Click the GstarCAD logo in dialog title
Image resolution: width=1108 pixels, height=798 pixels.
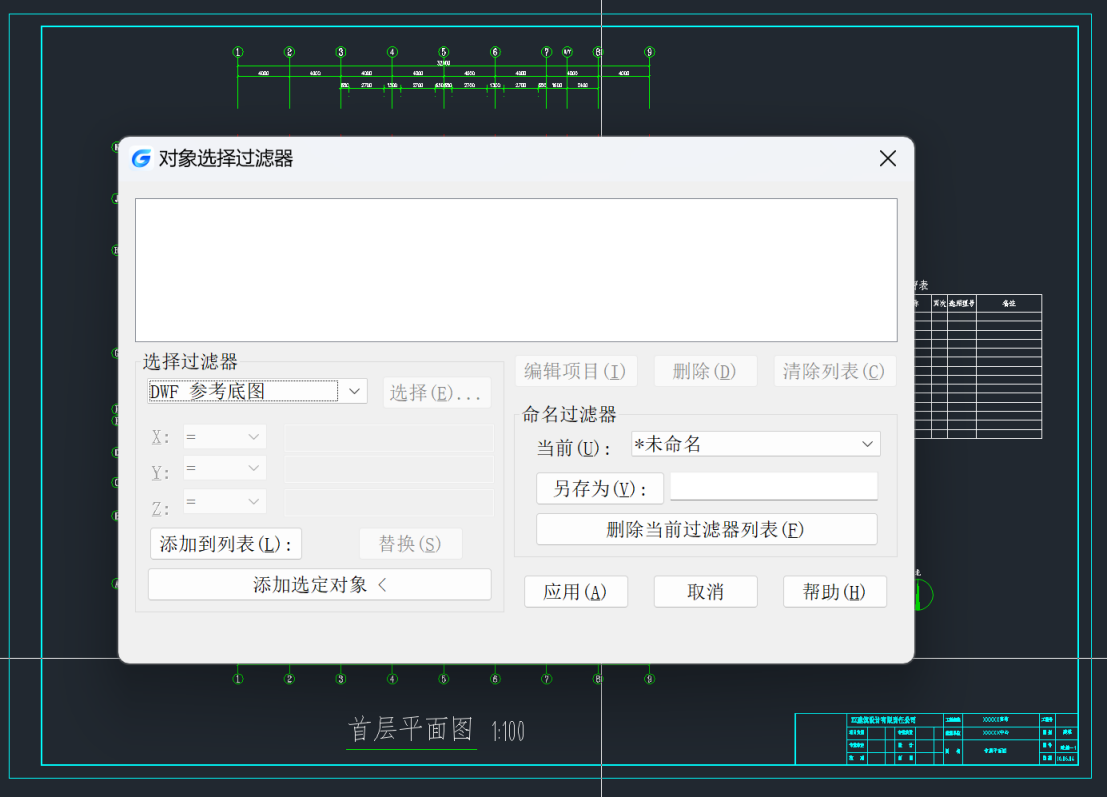(x=141, y=159)
